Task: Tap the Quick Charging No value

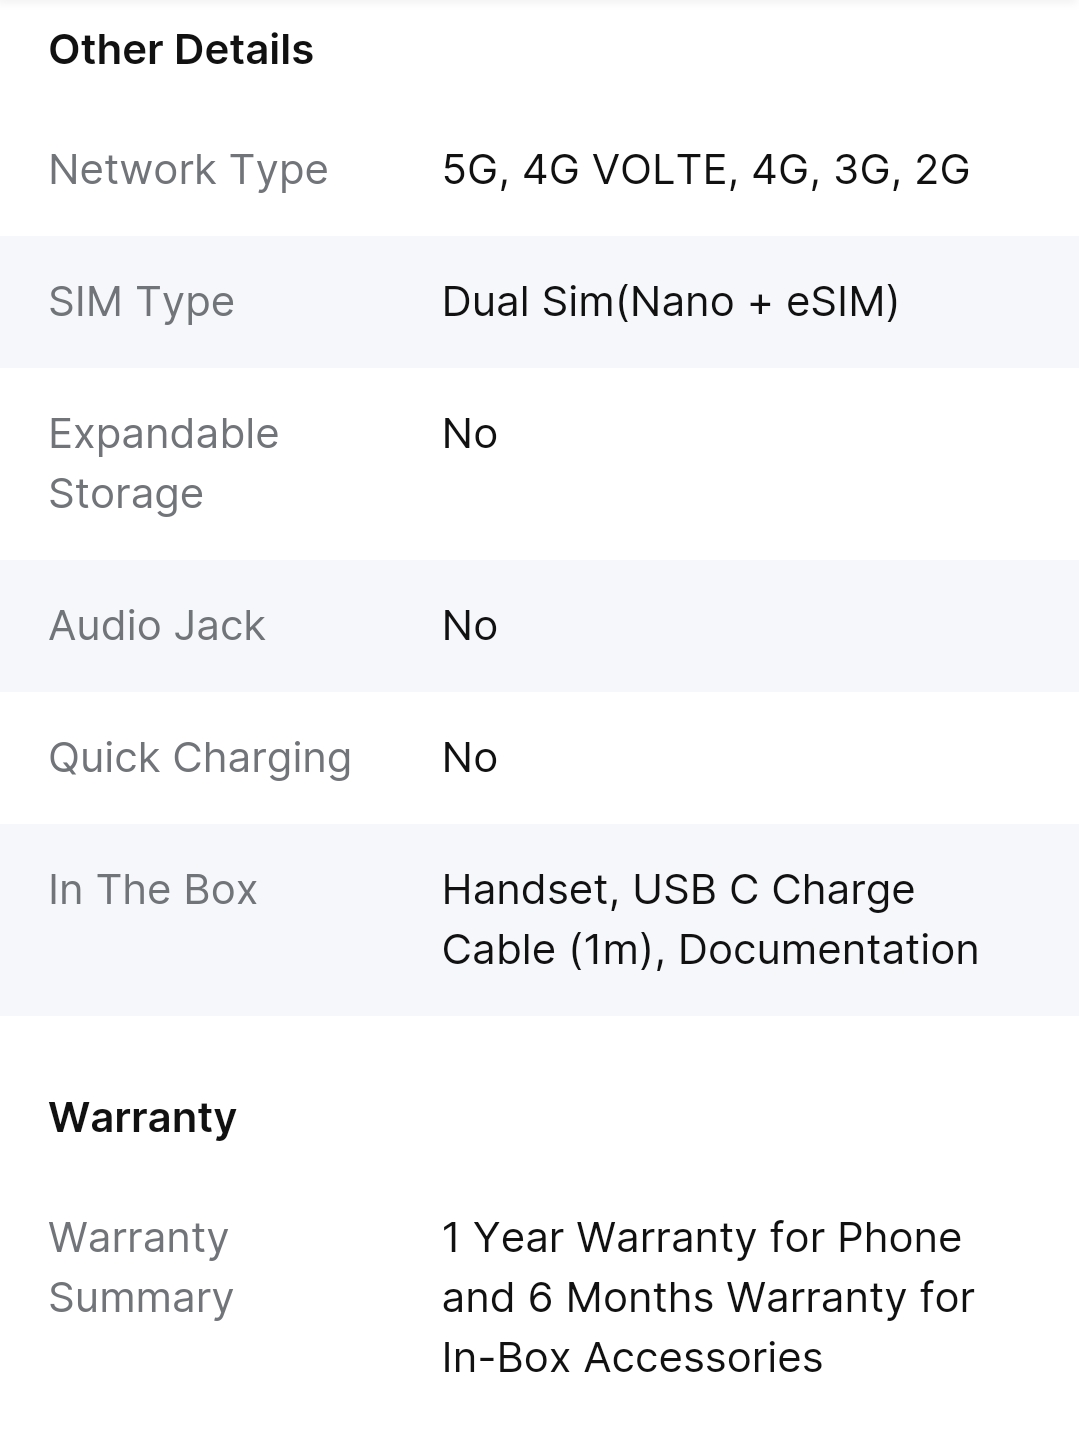Action: pyautogui.click(x=470, y=758)
